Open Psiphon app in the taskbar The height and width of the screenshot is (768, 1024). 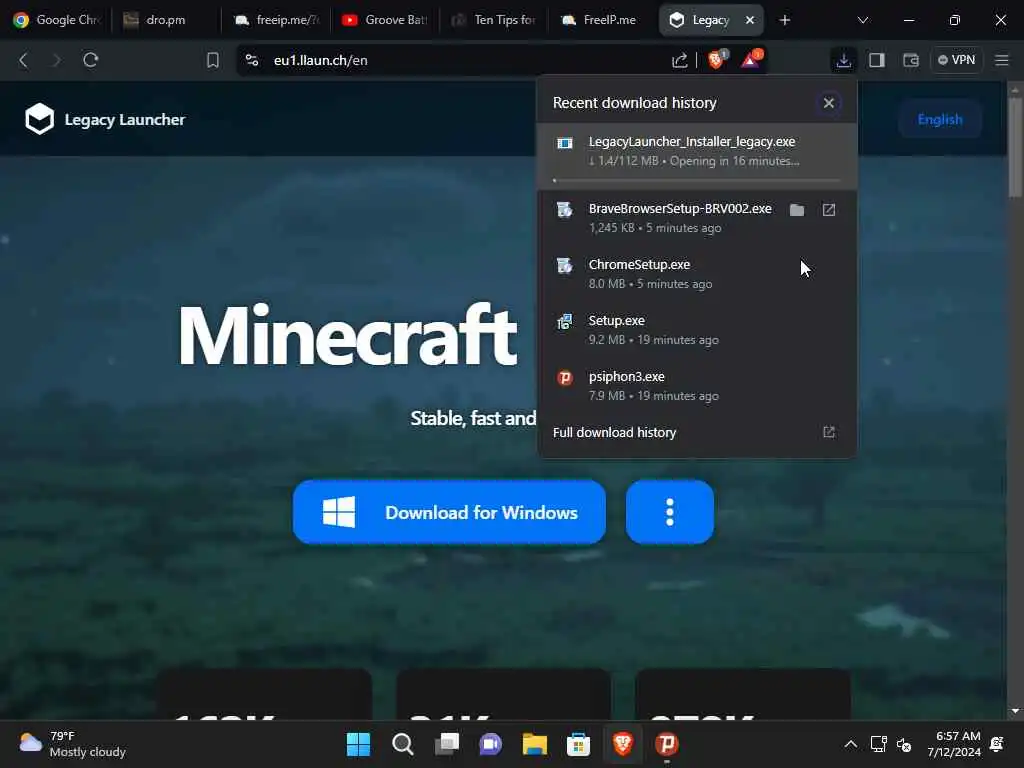point(666,744)
